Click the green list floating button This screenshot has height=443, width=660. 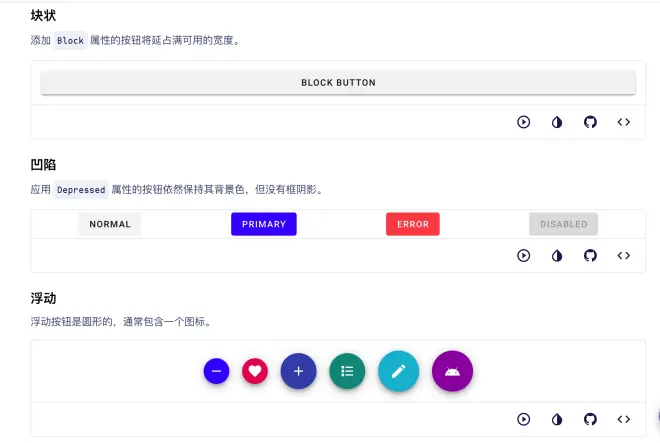(347, 371)
